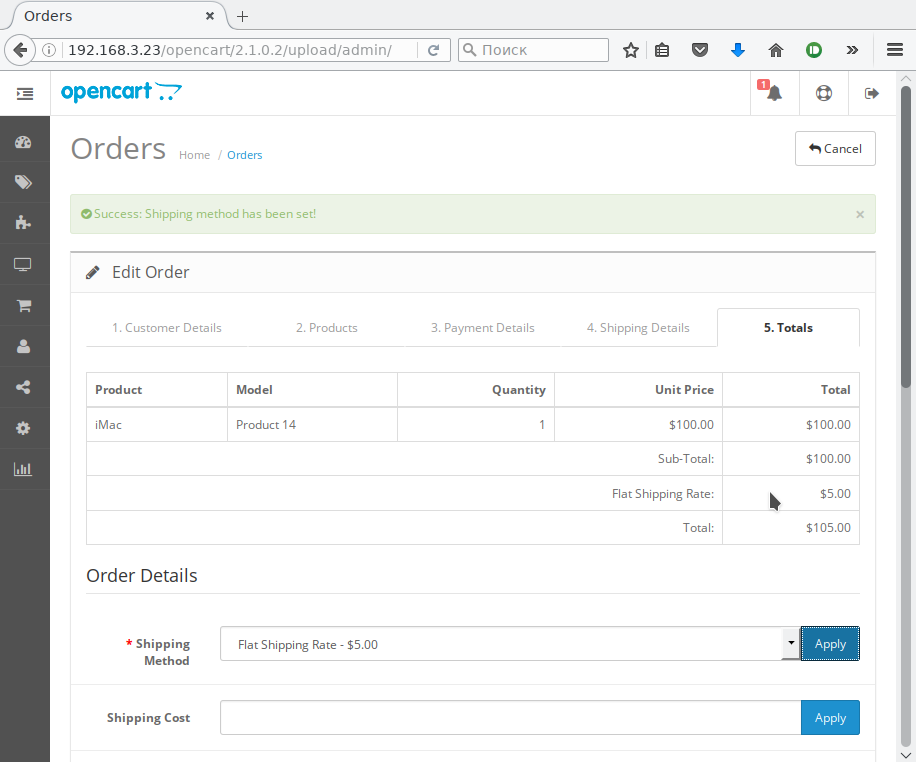Open the bookmarks list toolbar icon
Viewport: 916px width, 762px height.
(662, 50)
